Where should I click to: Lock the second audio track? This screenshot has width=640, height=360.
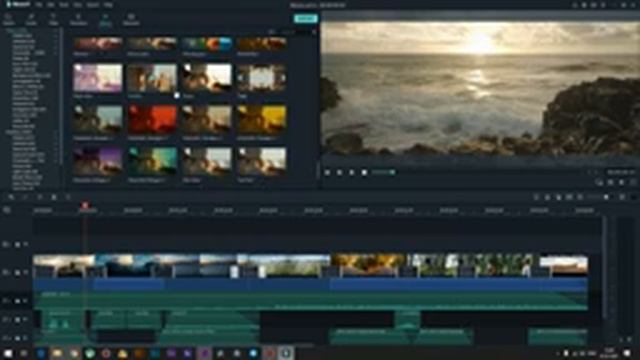[17, 320]
